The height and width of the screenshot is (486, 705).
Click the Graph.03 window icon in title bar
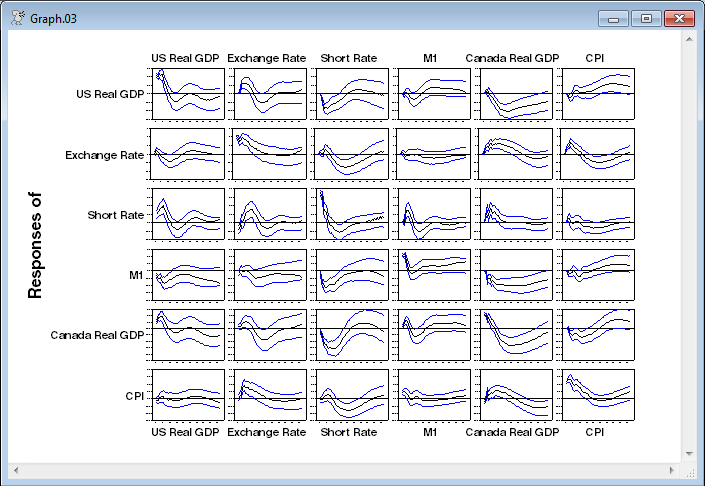tap(17, 17)
